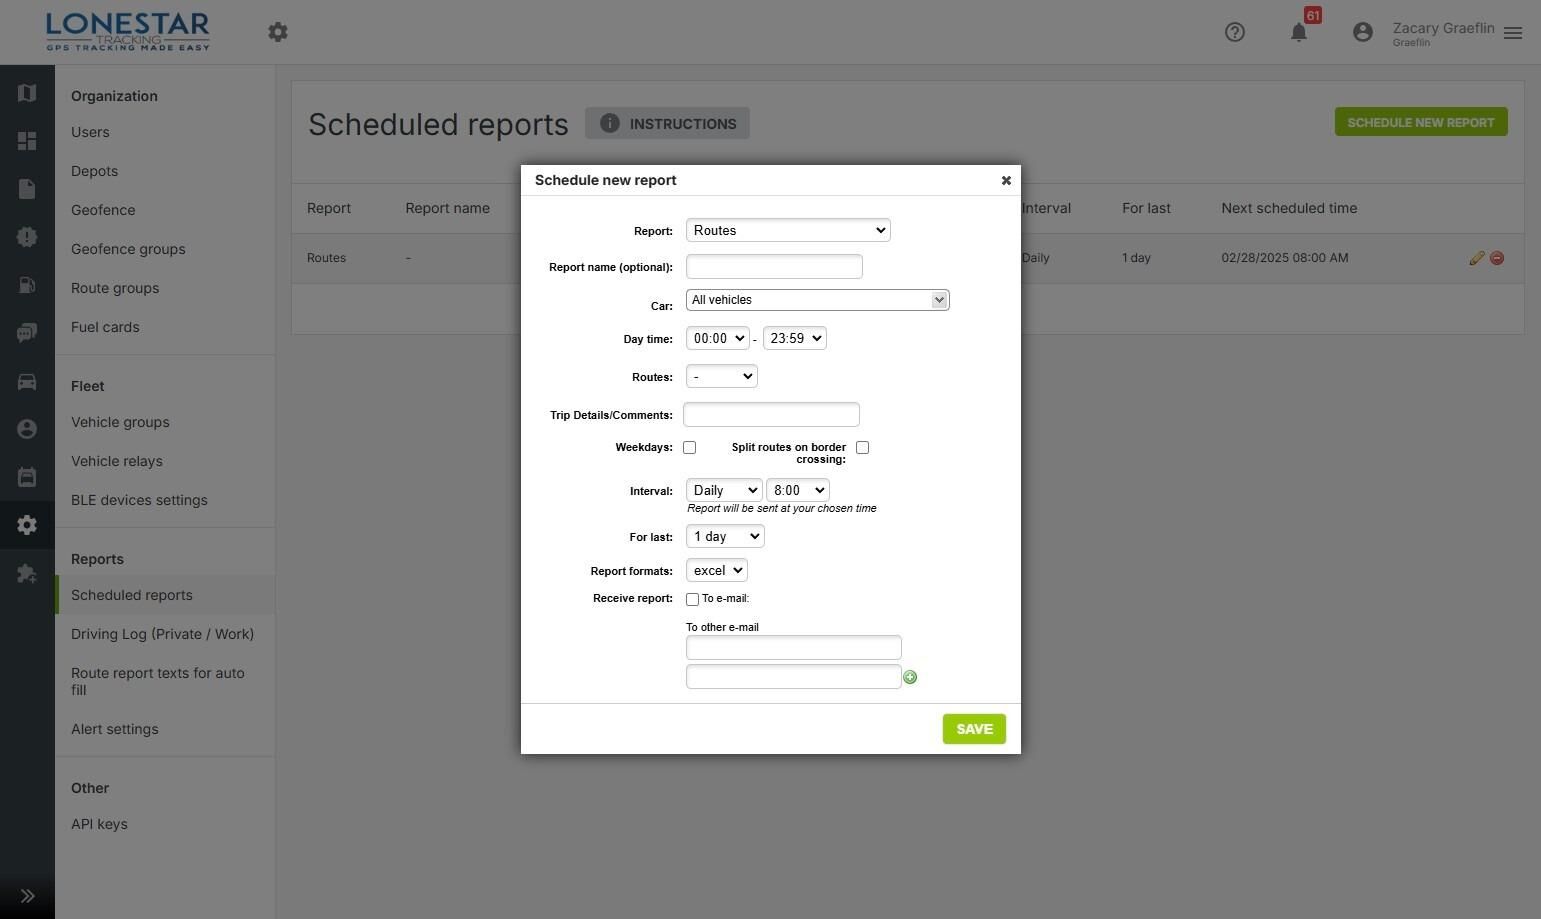Screen dimensions: 1541x919
Task: Open the settings gear beside the logo
Action: coord(278,32)
